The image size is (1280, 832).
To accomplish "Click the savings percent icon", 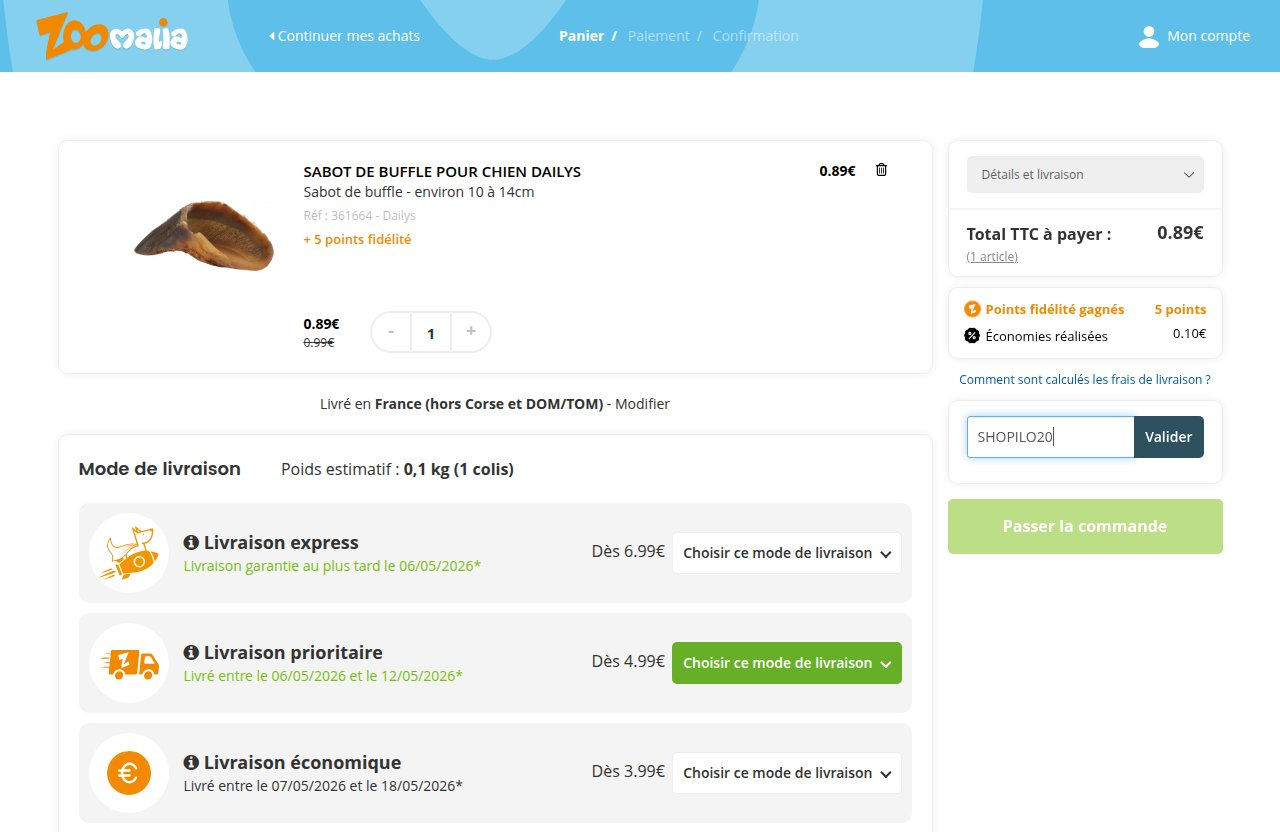I will tap(972, 335).
